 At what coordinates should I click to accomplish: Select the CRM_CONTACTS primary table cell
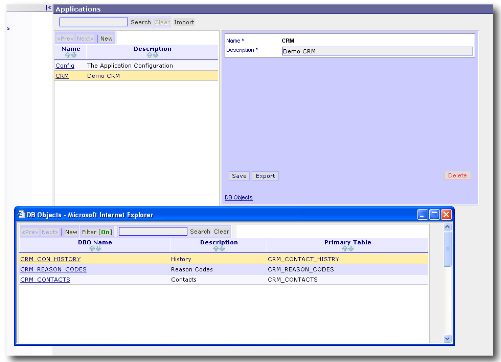click(x=292, y=280)
